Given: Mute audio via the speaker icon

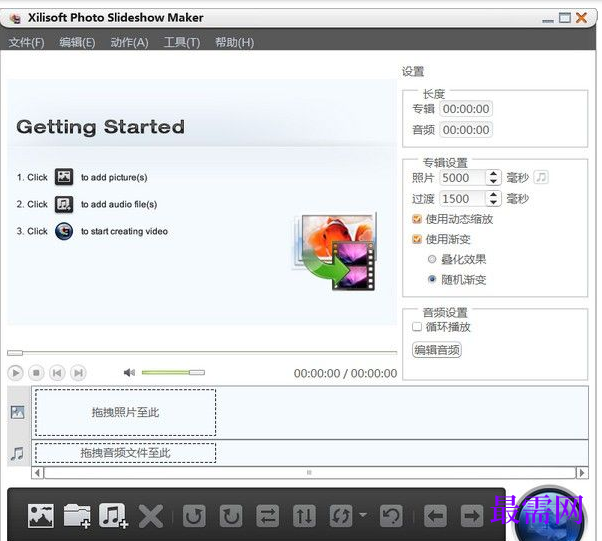Looking at the screenshot, I should pyautogui.click(x=129, y=372).
